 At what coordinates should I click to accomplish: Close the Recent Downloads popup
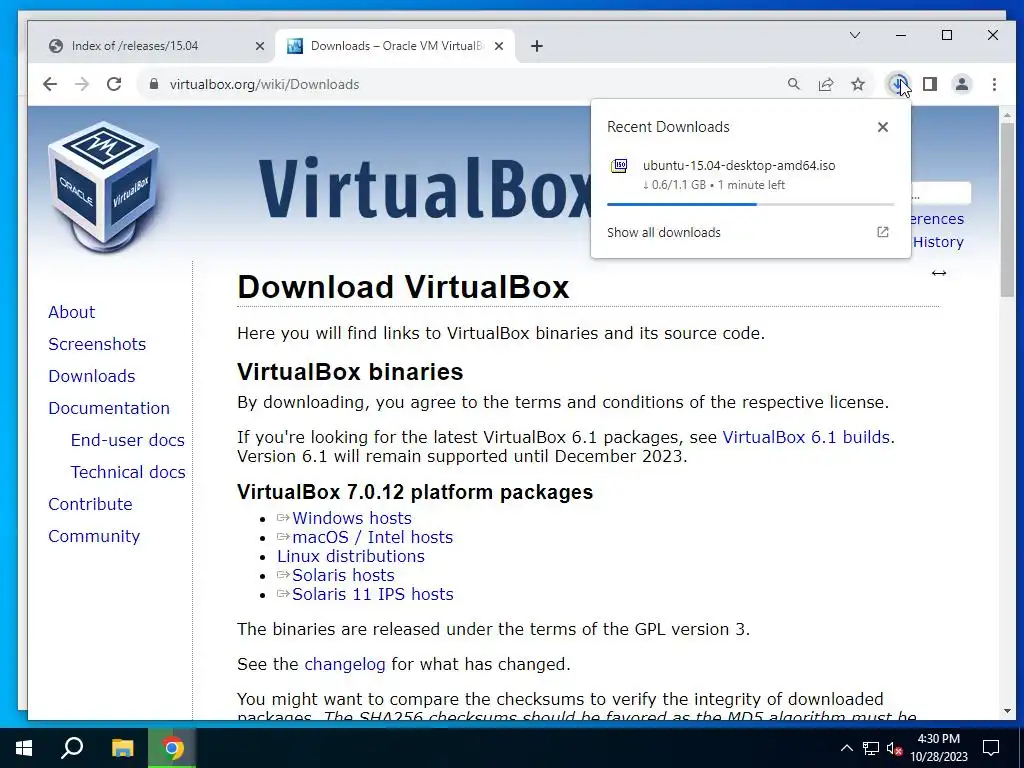coord(883,127)
